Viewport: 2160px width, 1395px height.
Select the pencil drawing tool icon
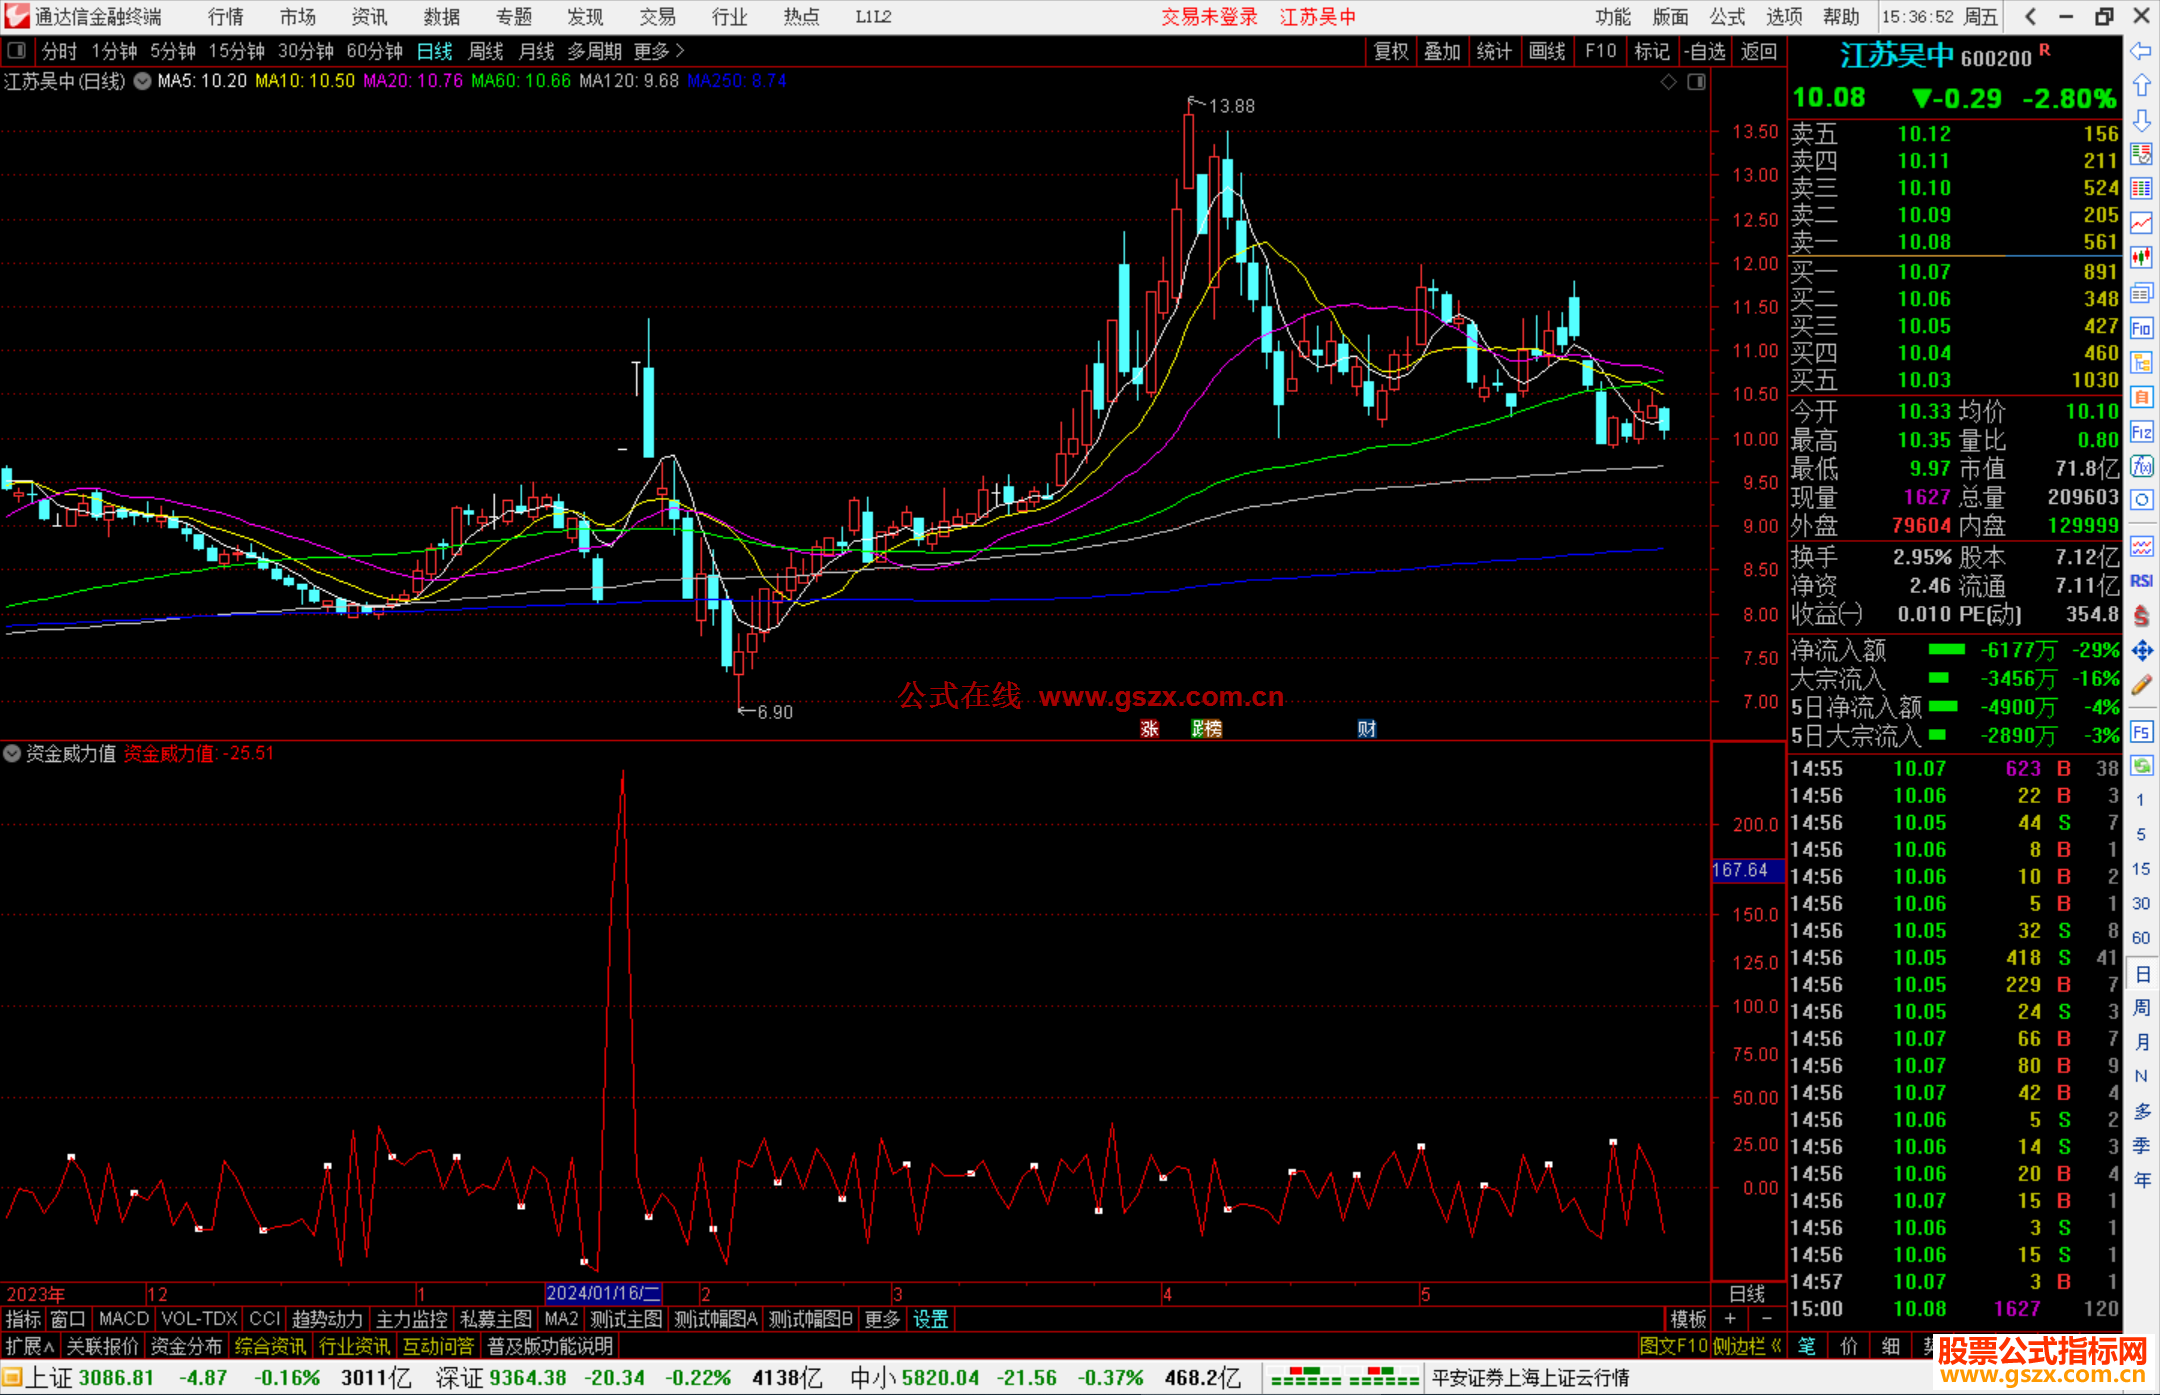[x=2140, y=685]
